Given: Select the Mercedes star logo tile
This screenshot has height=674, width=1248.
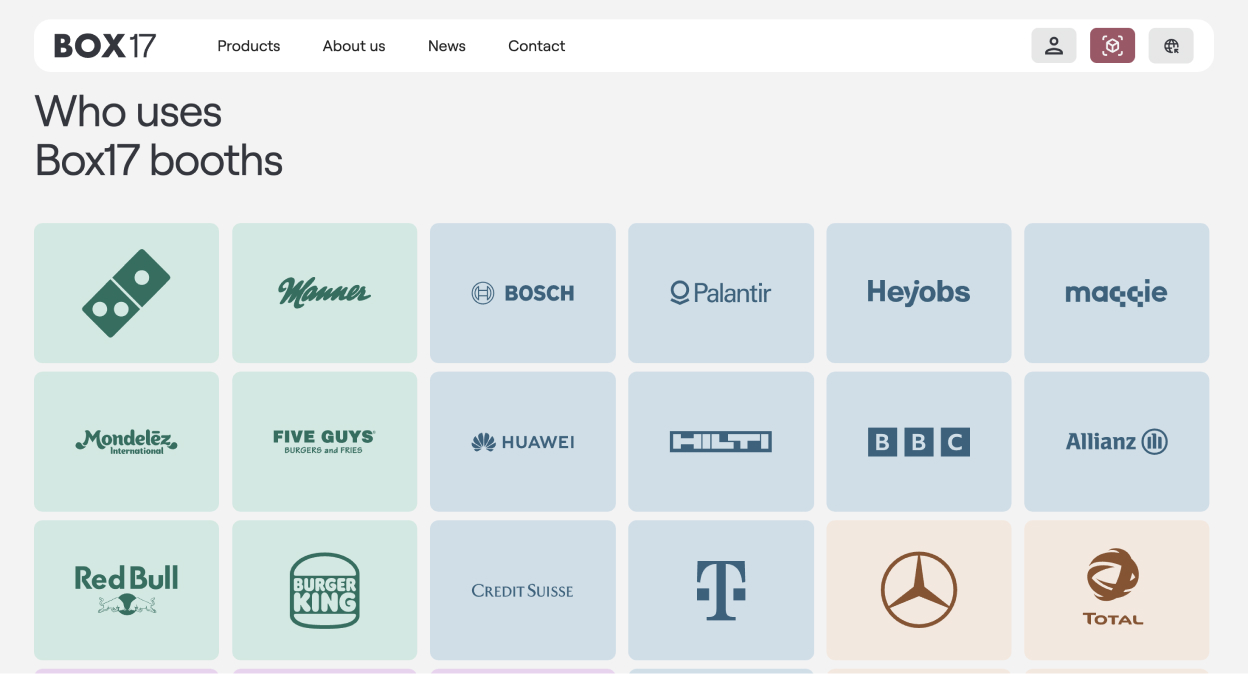Looking at the screenshot, I should (919, 590).
